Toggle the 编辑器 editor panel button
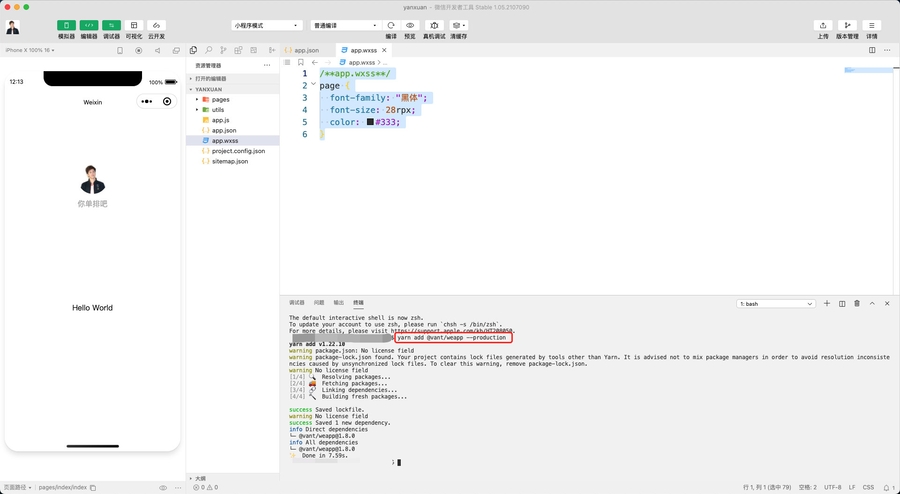The image size is (900, 494). coord(89,25)
